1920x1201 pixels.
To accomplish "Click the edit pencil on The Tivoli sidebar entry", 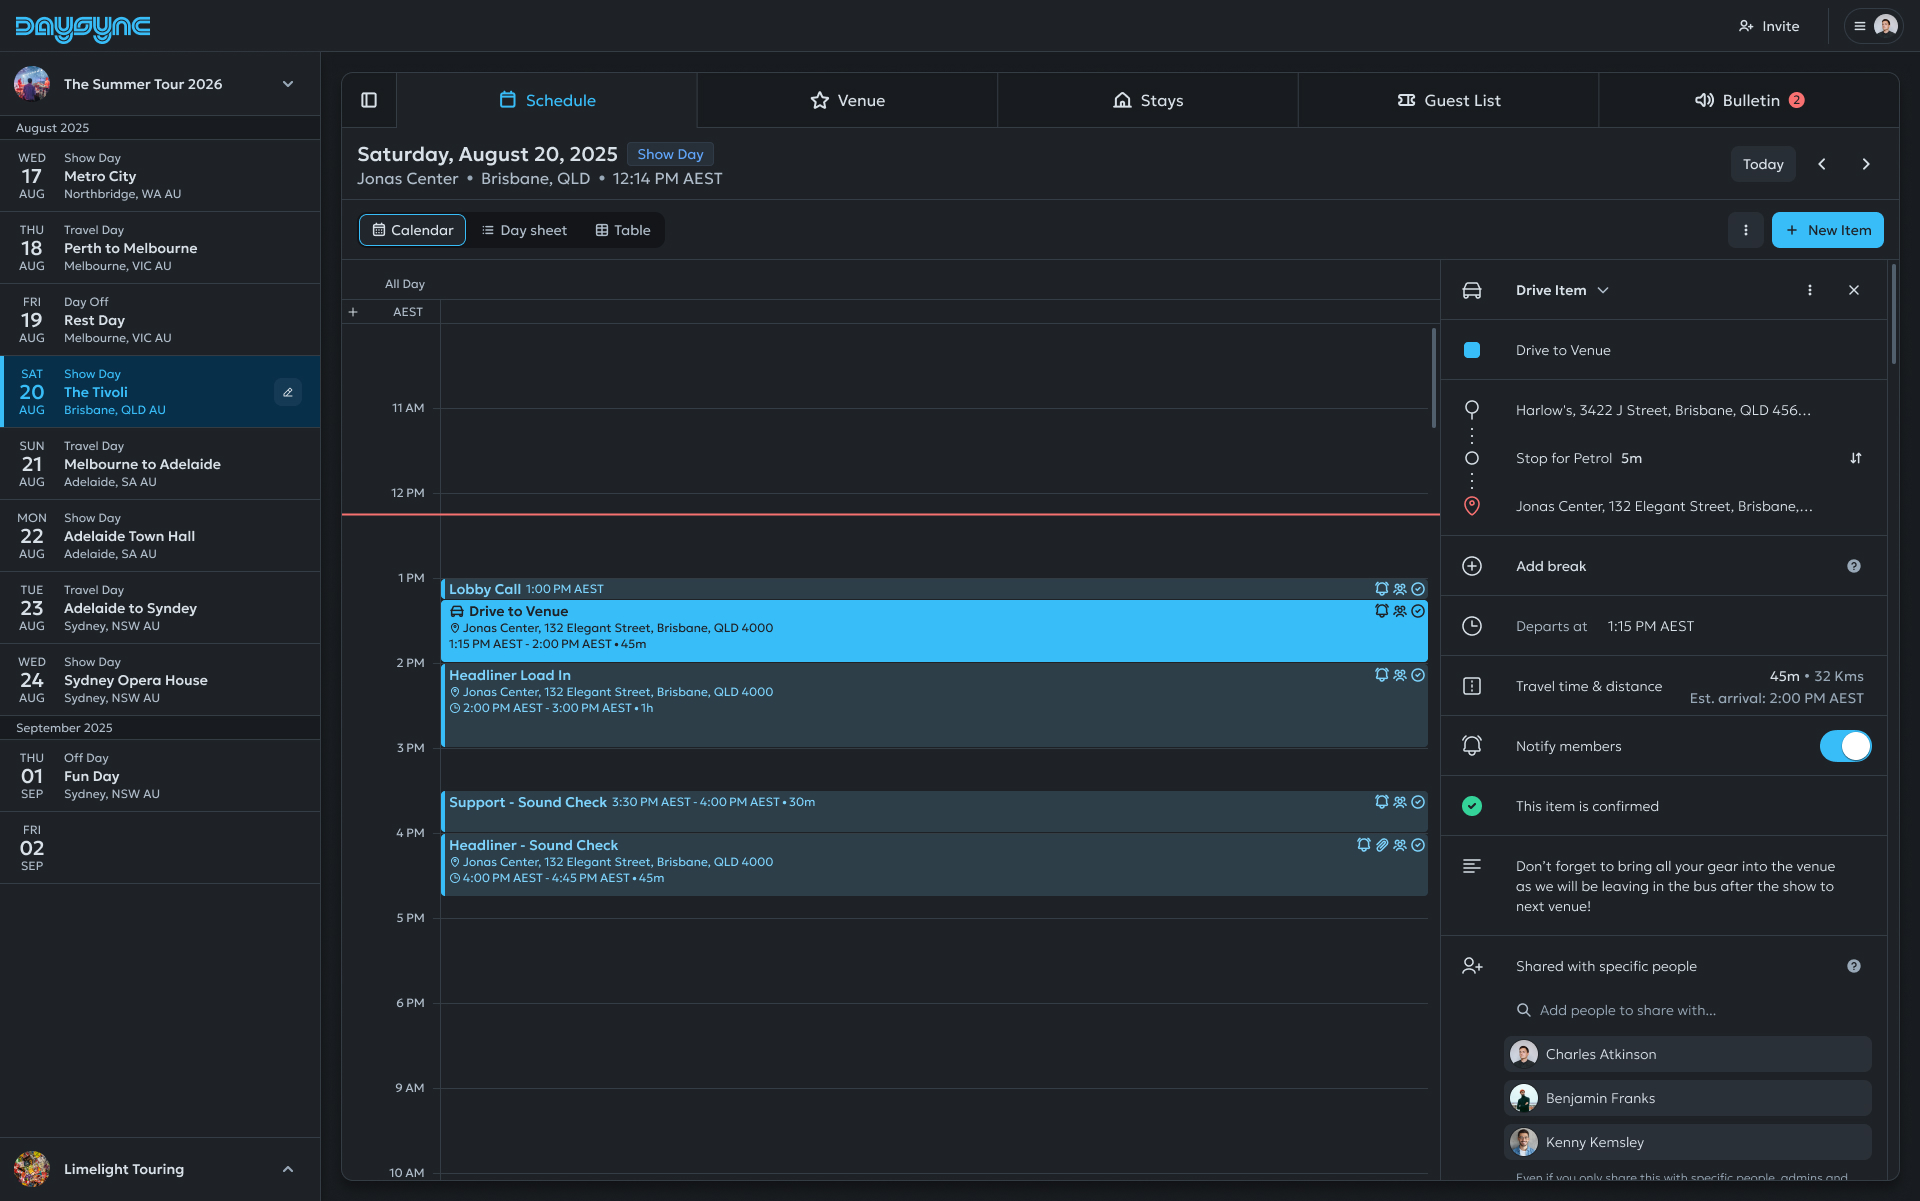I will (x=288, y=392).
